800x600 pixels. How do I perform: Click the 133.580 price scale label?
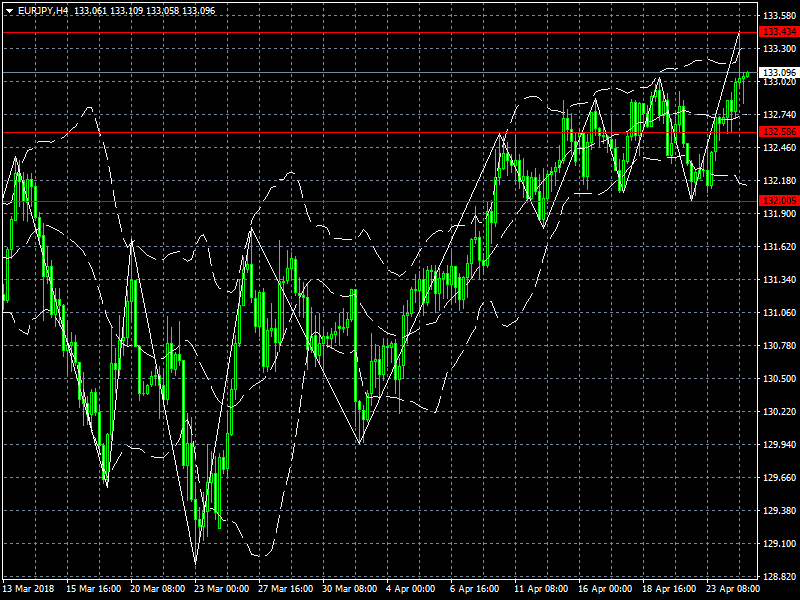[778, 16]
